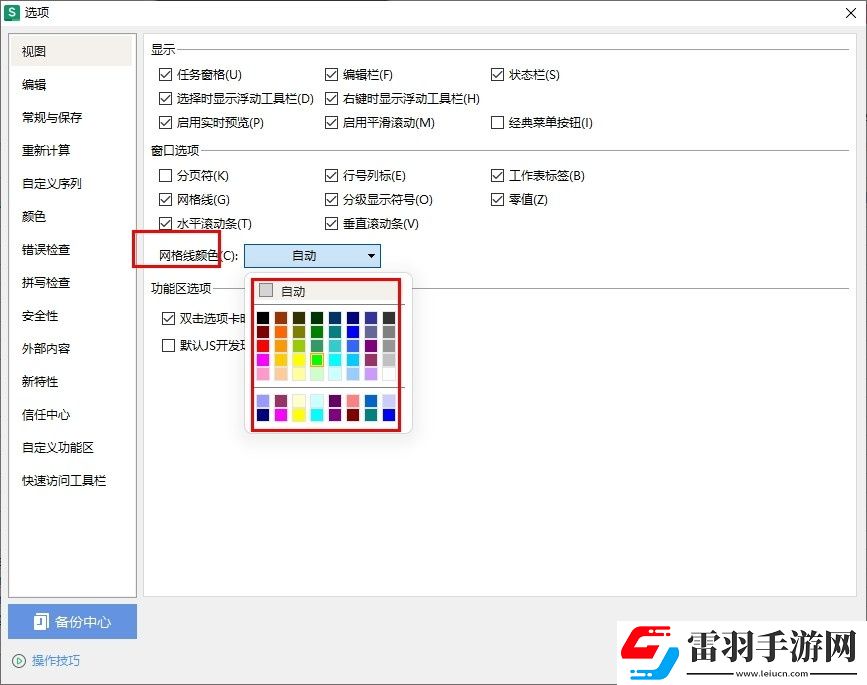The height and width of the screenshot is (685, 867).
Task: Disable 启用平滑滚动 (Smooth scrolling)
Action: [331, 122]
